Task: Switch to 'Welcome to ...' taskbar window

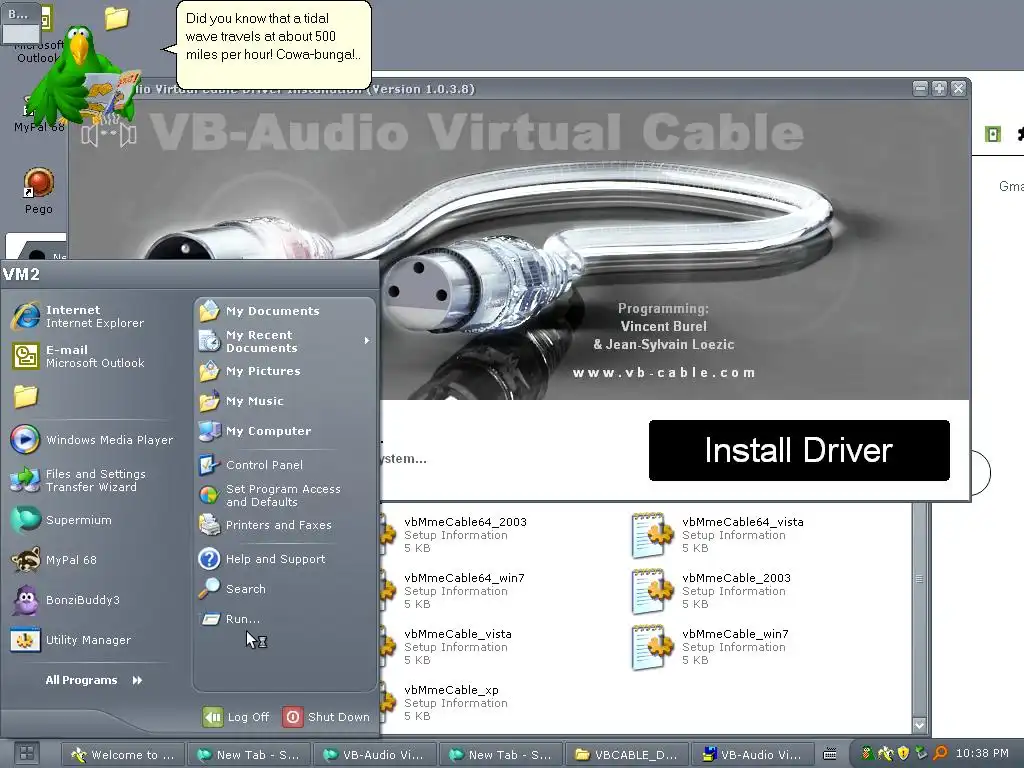Action: click(123, 754)
